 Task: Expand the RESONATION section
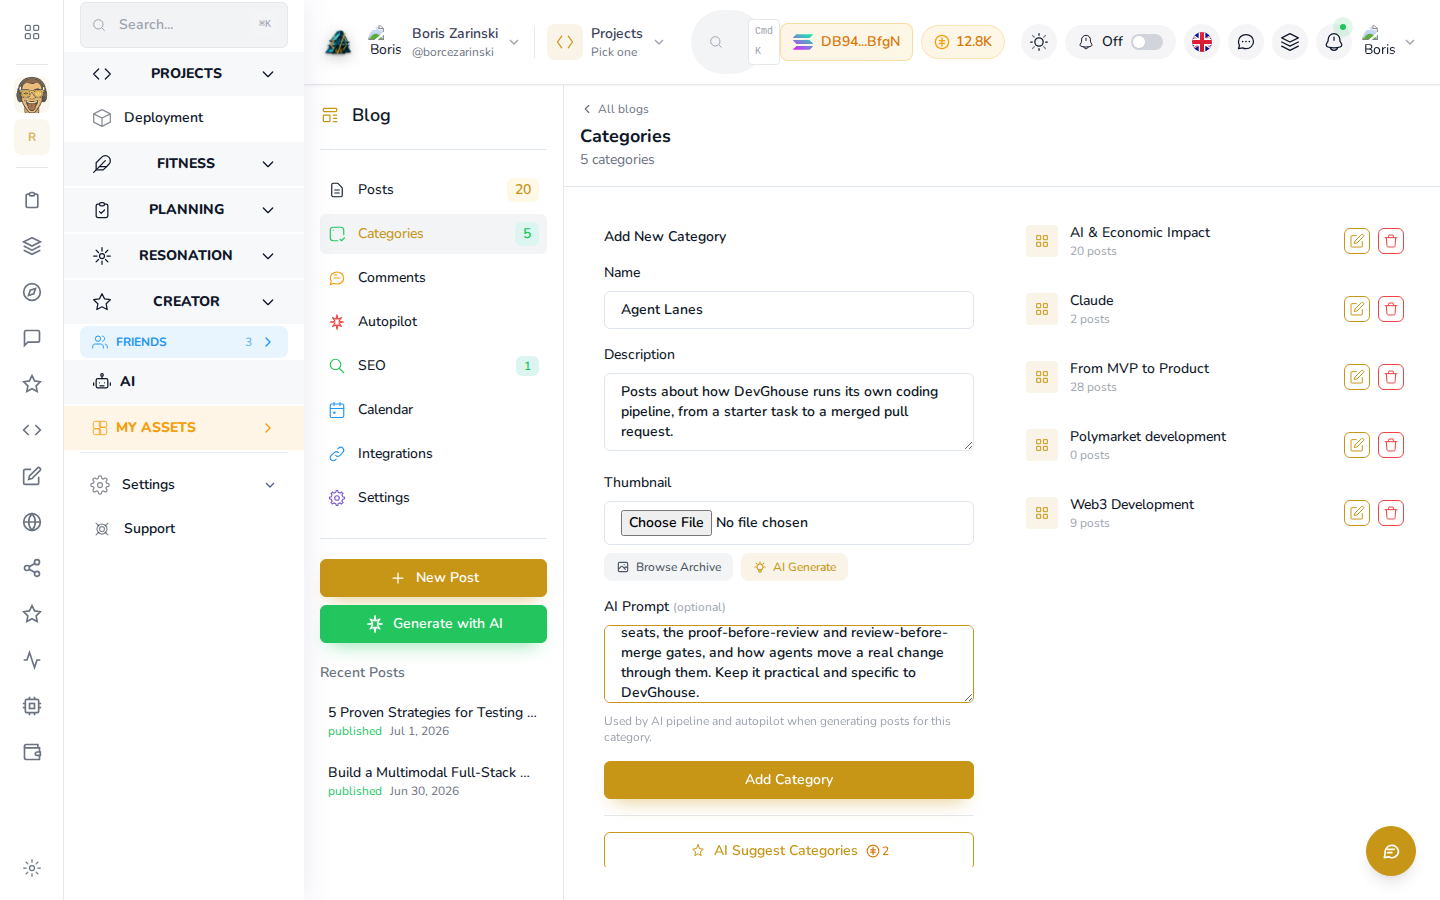coord(184,256)
